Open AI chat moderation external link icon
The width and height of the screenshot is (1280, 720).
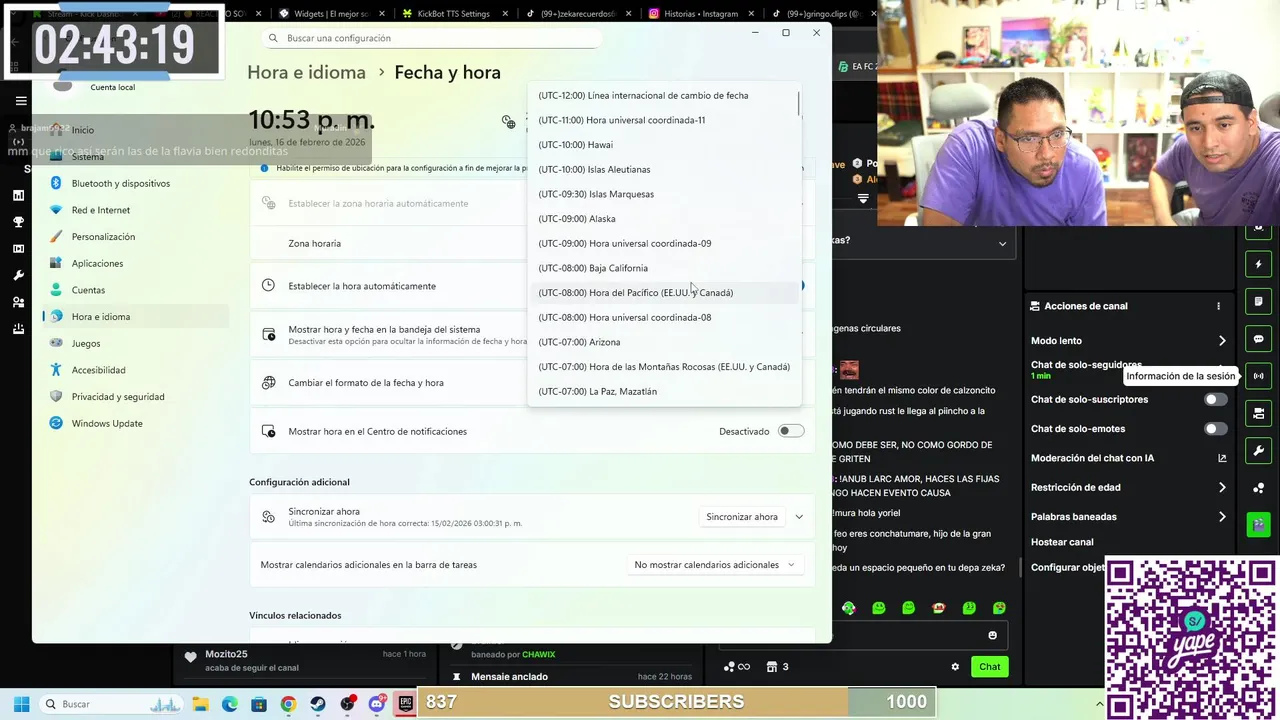coord(1222,458)
